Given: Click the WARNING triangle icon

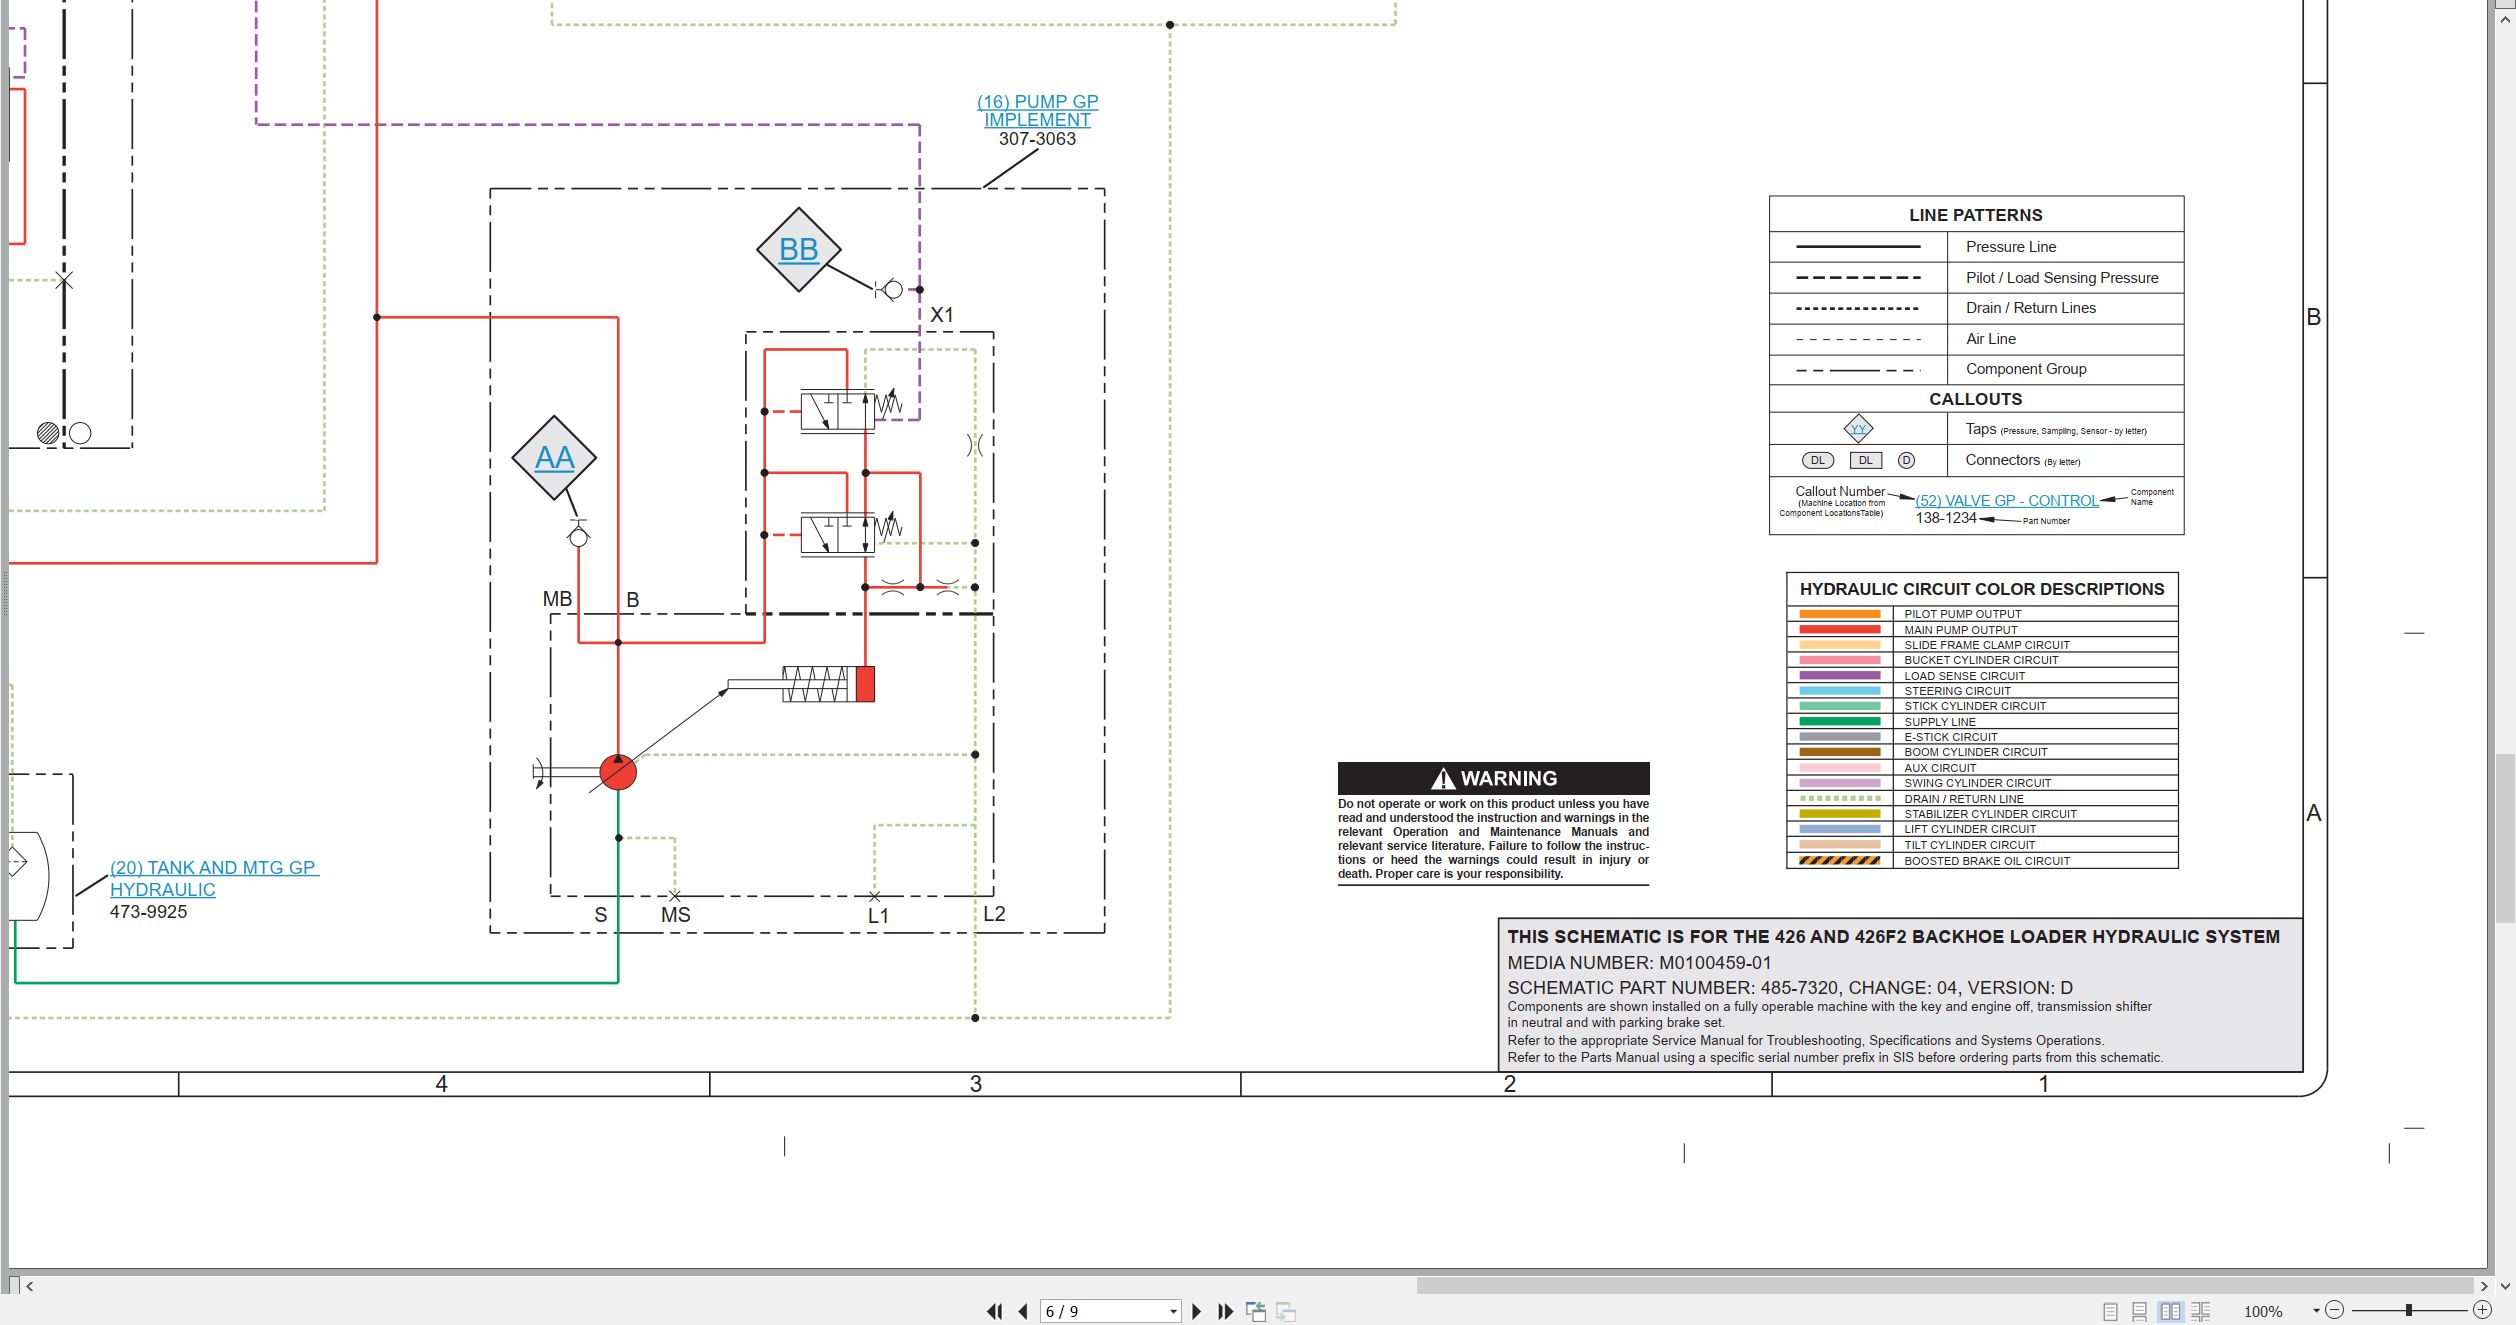Looking at the screenshot, I should [x=1443, y=778].
